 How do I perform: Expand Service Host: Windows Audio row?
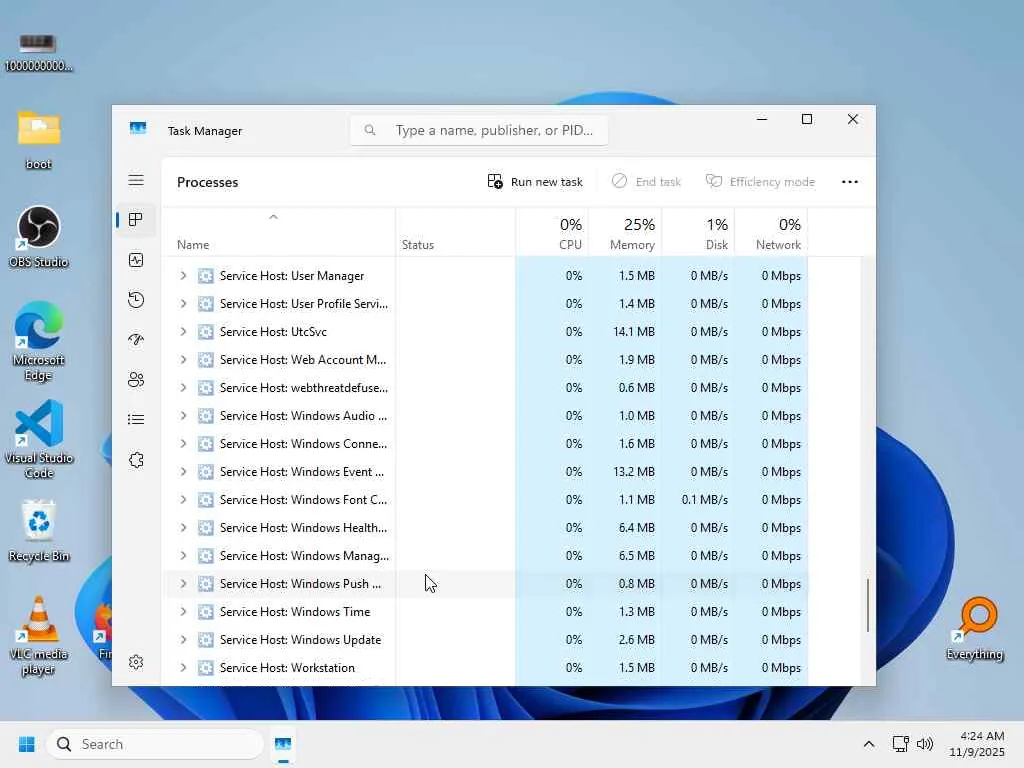tap(184, 416)
